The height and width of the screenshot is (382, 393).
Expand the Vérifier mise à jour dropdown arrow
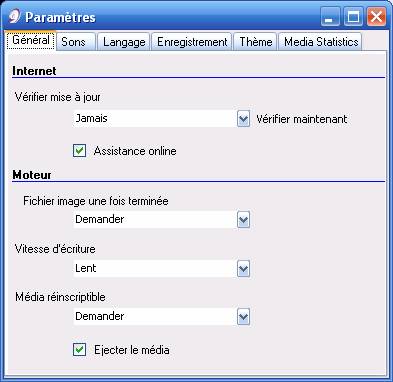pos(243,119)
